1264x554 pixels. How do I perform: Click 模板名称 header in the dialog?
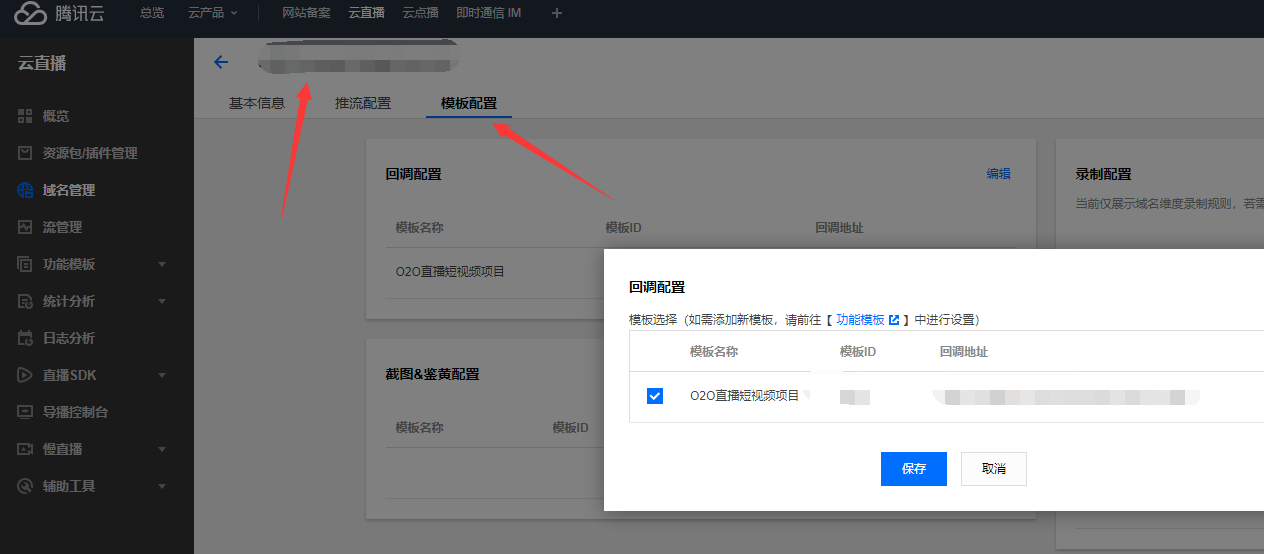click(714, 352)
